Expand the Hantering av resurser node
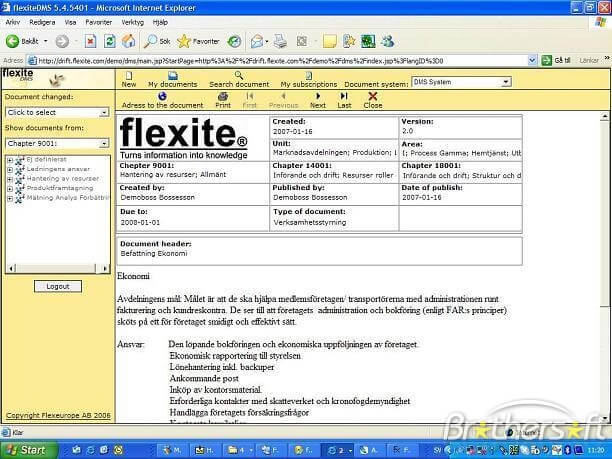Screen dimensions: 612x459 click(10, 179)
